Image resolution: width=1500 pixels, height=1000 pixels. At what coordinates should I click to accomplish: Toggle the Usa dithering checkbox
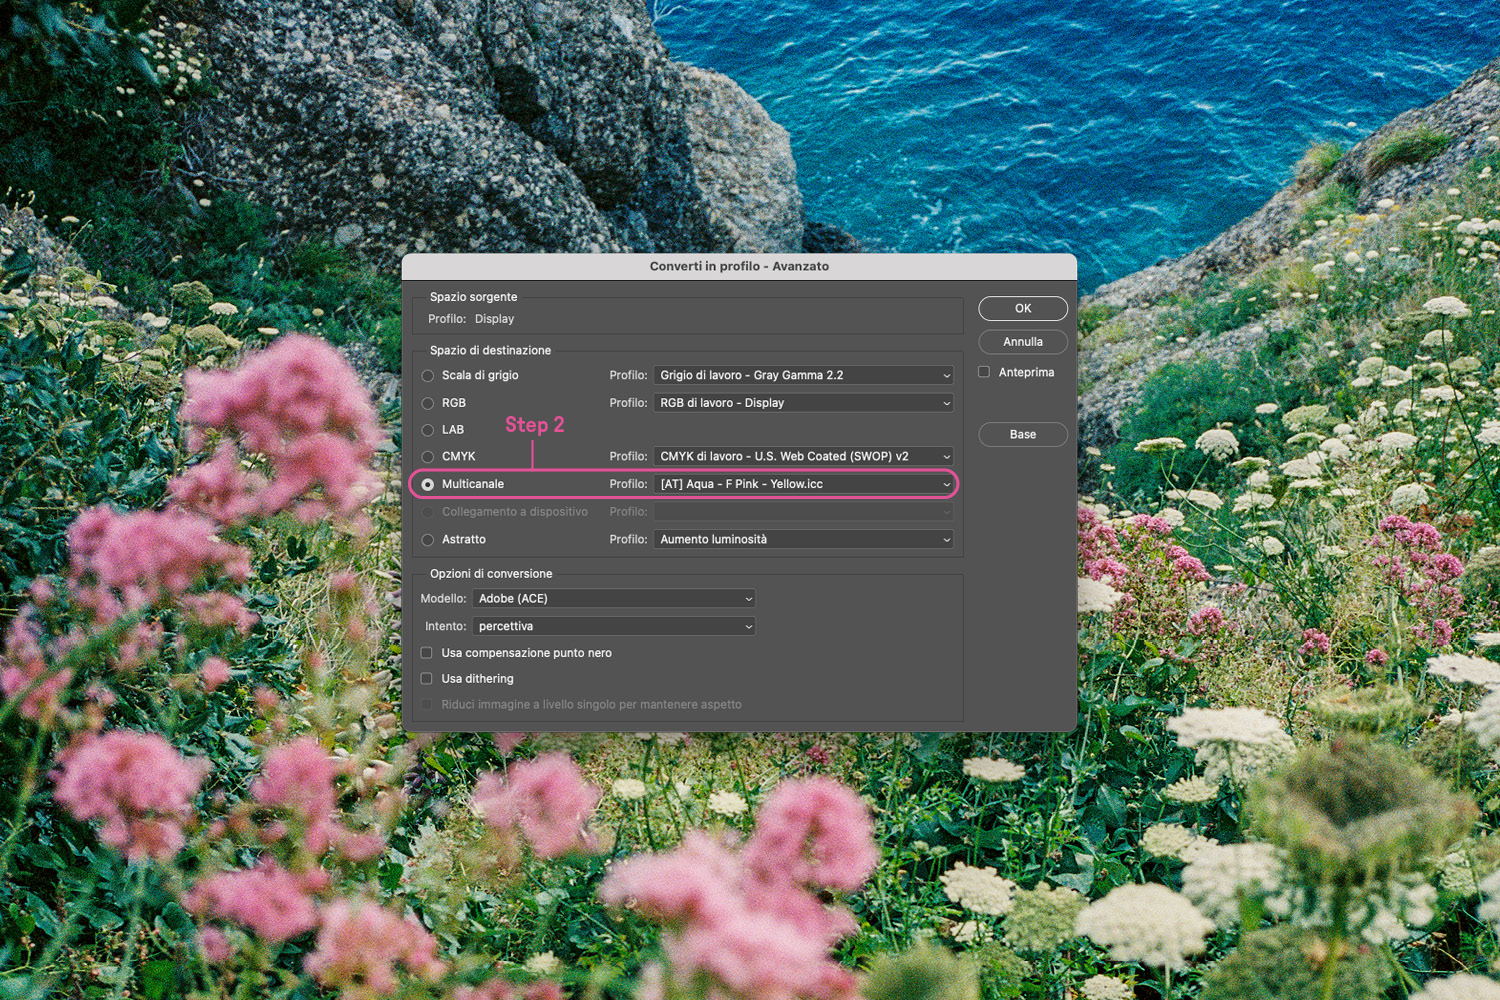point(427,679)
